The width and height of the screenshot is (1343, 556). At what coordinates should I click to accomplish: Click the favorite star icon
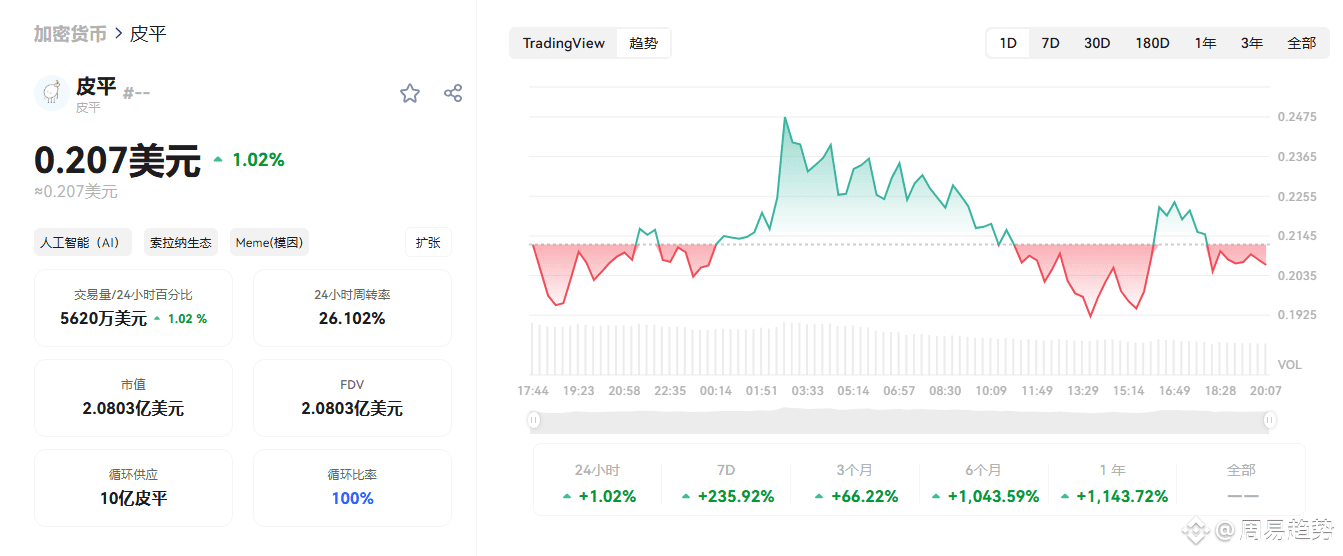[410, 93]
